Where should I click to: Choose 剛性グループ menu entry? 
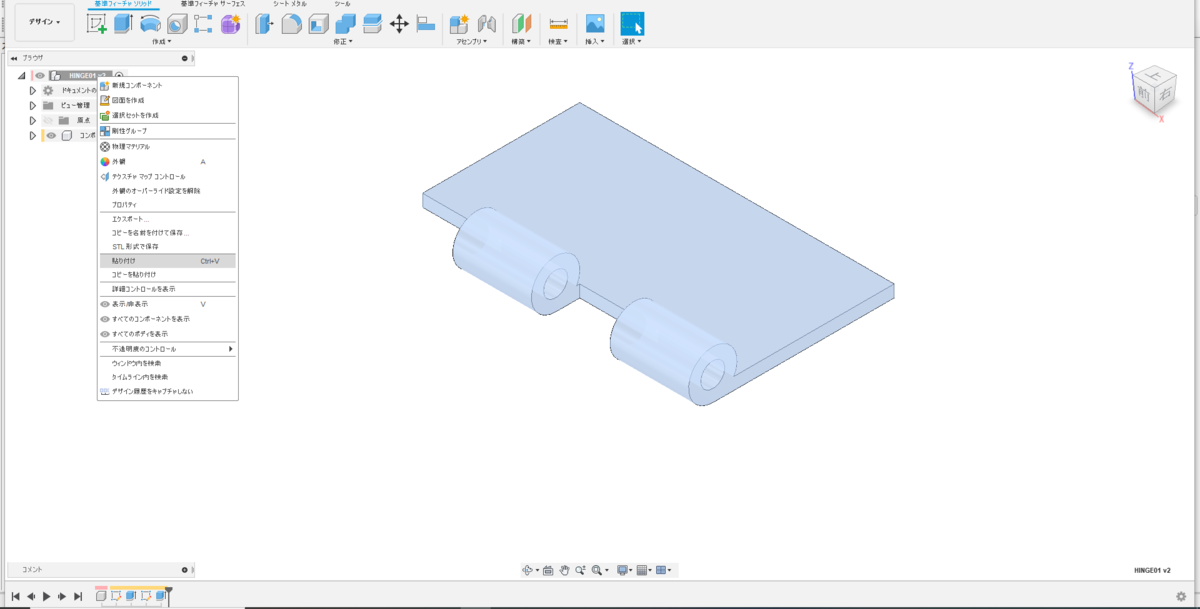(168, 131)
